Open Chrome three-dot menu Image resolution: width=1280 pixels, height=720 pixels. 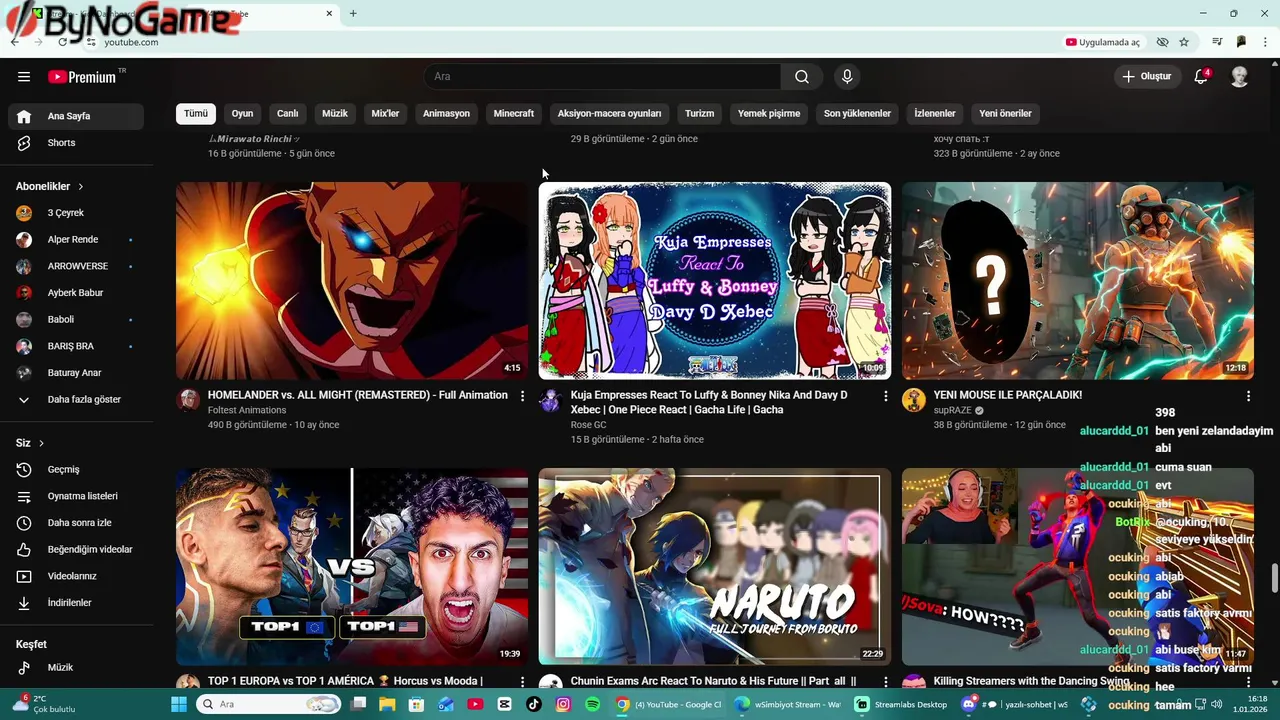point(1266,42)
